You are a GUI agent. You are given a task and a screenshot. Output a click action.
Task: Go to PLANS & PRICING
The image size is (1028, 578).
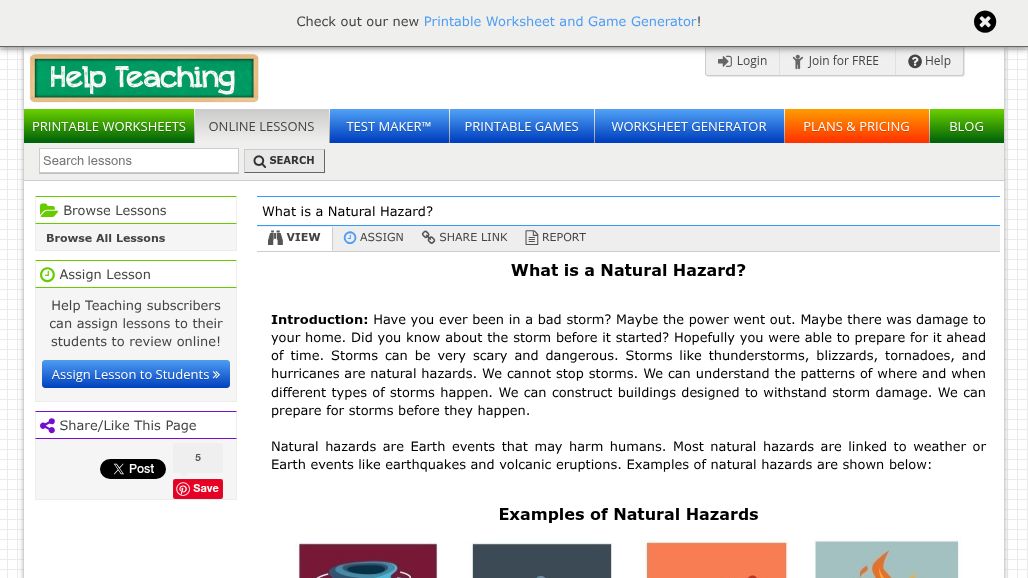tap(856, 126)
